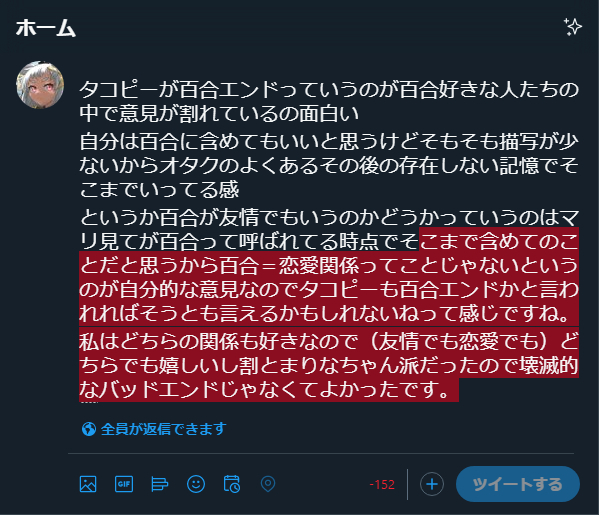Click highlighted line starting 私はどちらの関係も
This screenshot has width=599, height=515.
329,341
